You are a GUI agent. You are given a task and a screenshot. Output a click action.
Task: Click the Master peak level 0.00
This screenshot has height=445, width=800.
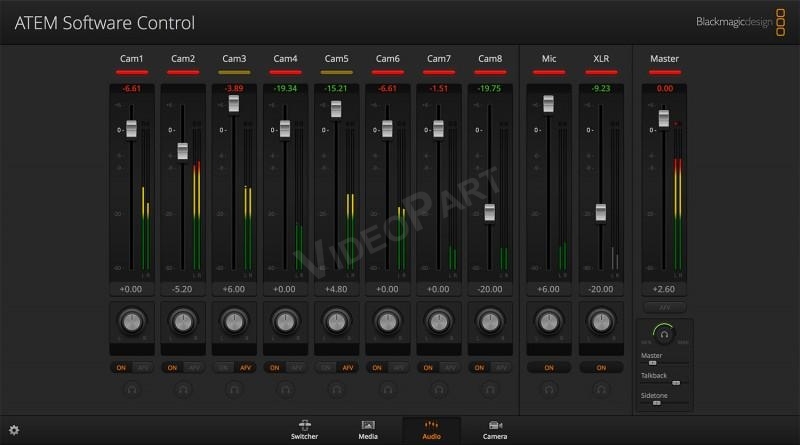click(665, 88)
